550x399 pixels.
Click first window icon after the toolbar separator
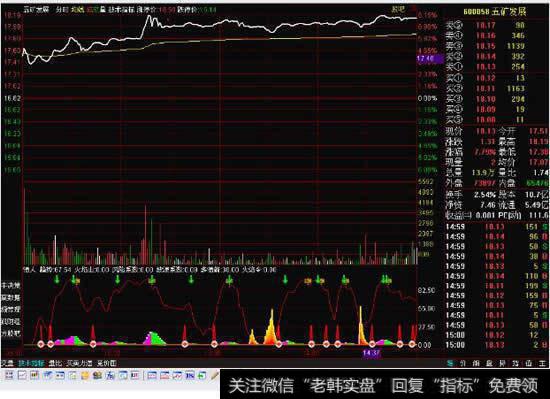point(152,376)
